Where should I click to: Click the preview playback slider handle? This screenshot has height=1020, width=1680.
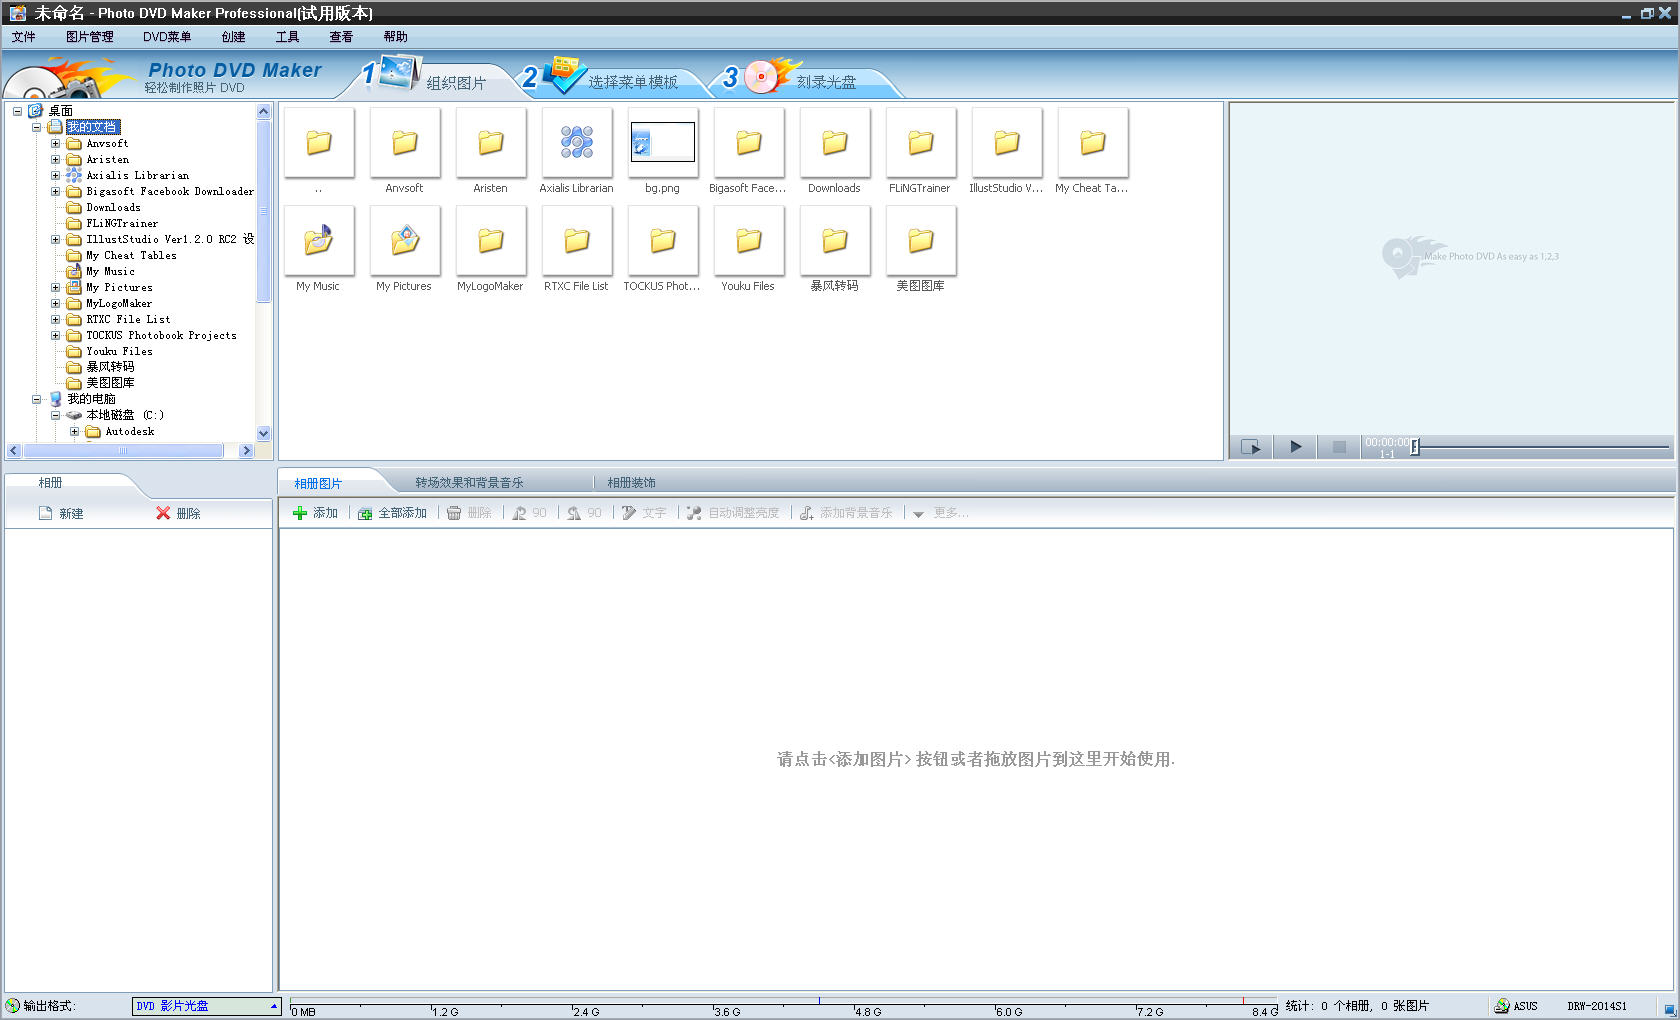(x=1415, y=447)
